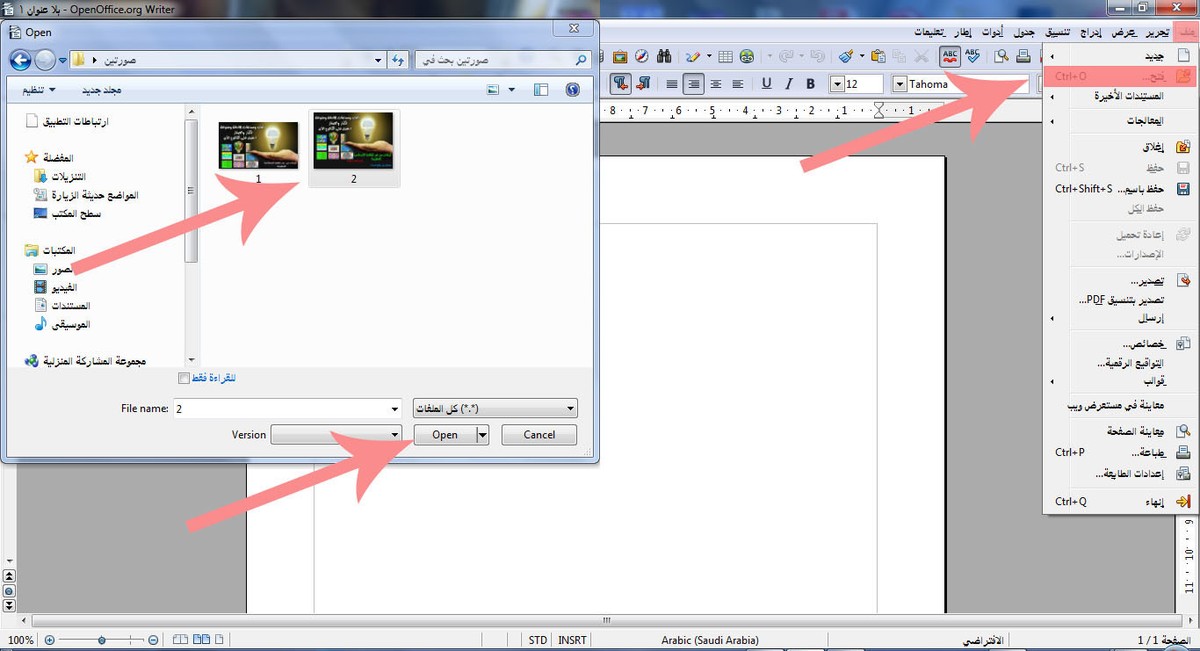This screenshot has height=651, width=1200.
Task: Click the Find binoculars icon
Action: point(663,57)
